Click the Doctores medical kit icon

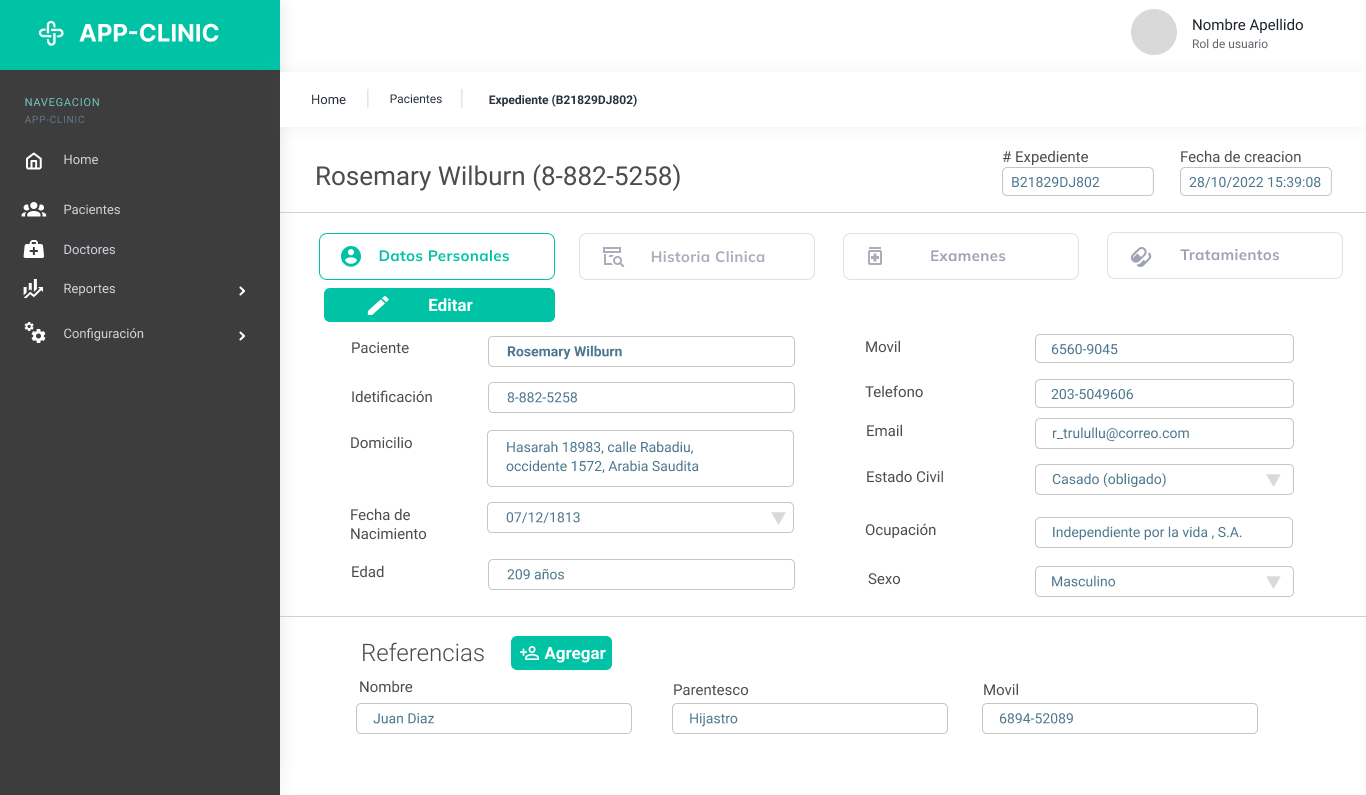point(34,250)
